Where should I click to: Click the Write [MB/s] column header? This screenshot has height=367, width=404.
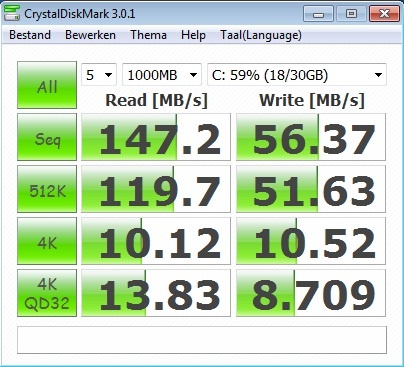(312, 100)
